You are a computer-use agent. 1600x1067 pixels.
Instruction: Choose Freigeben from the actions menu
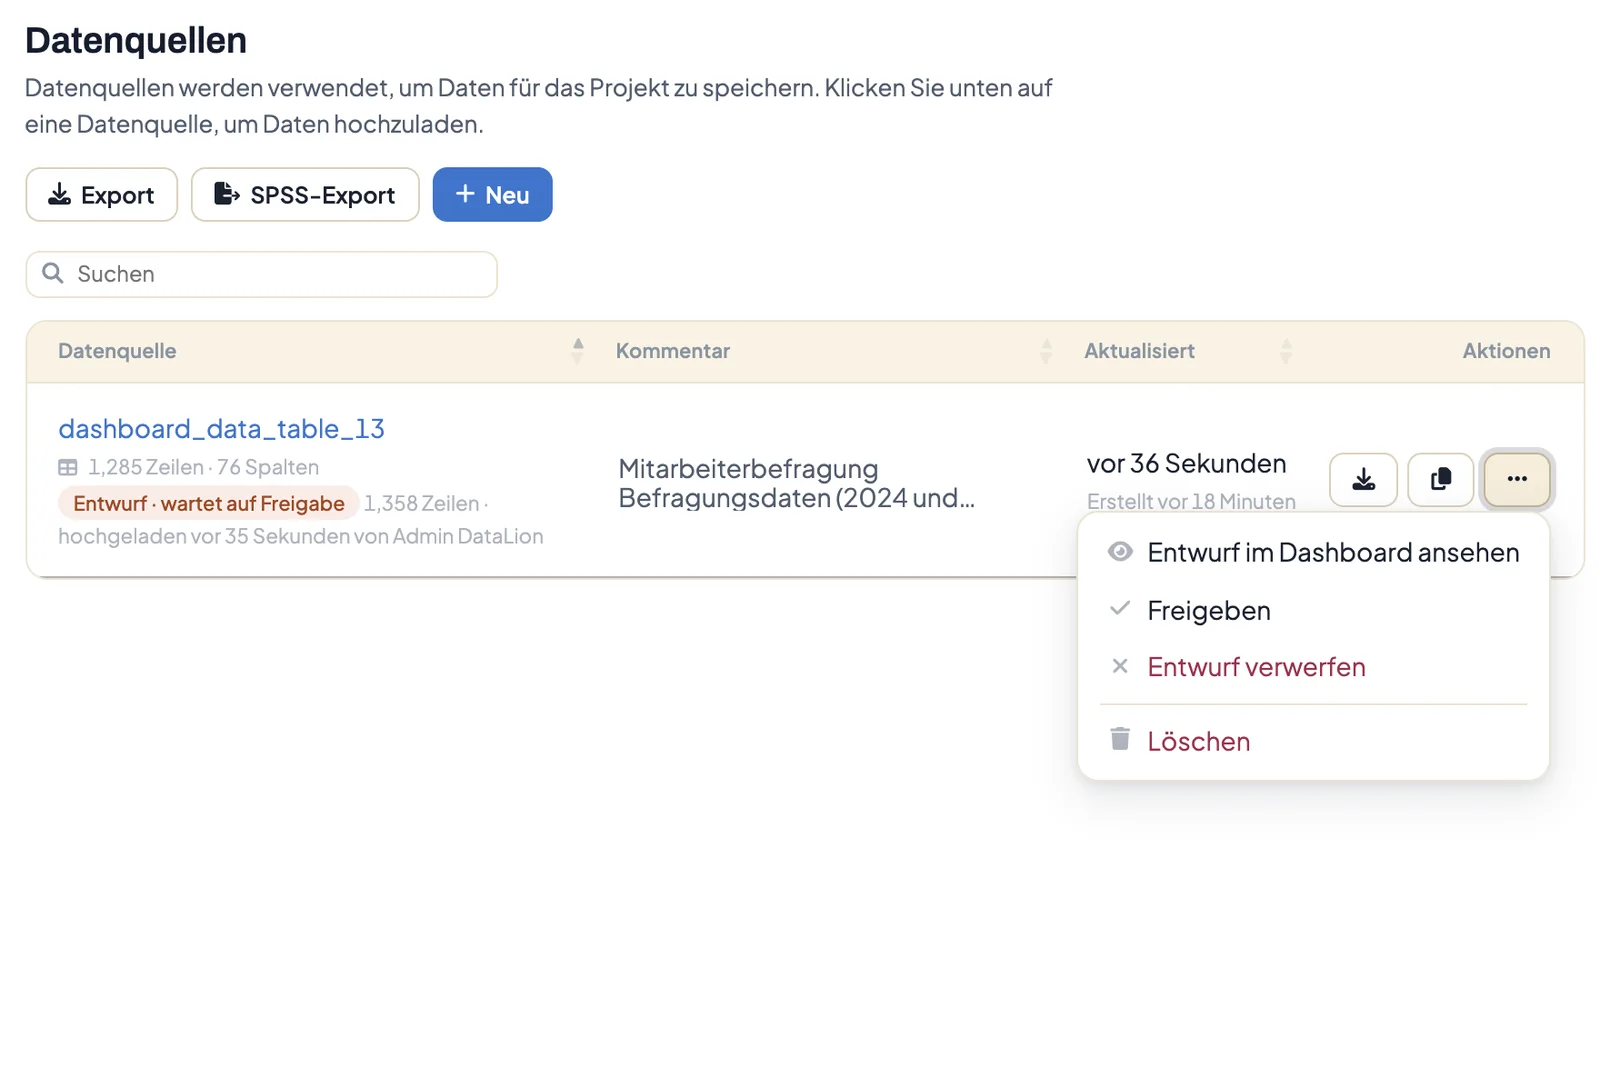tap(1313, 610)
